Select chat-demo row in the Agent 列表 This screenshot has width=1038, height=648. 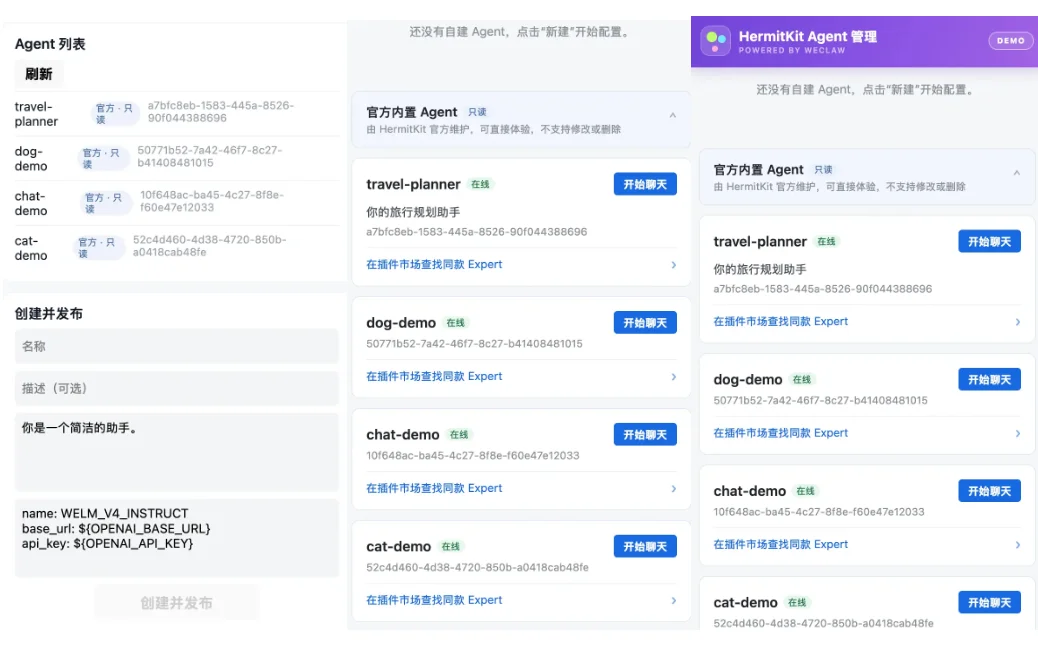pos(177,203)
